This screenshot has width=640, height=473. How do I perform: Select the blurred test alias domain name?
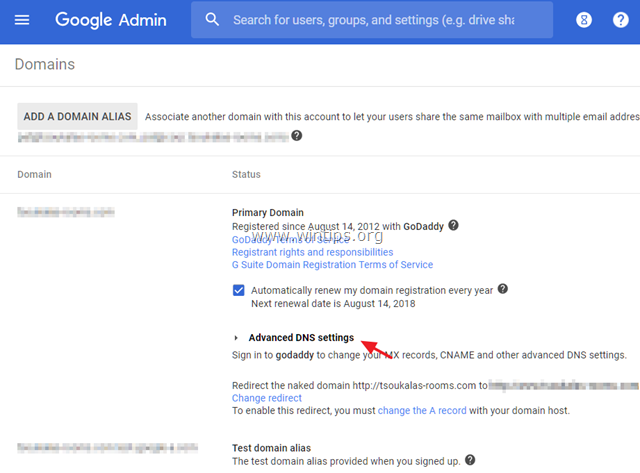coord(107,448)
